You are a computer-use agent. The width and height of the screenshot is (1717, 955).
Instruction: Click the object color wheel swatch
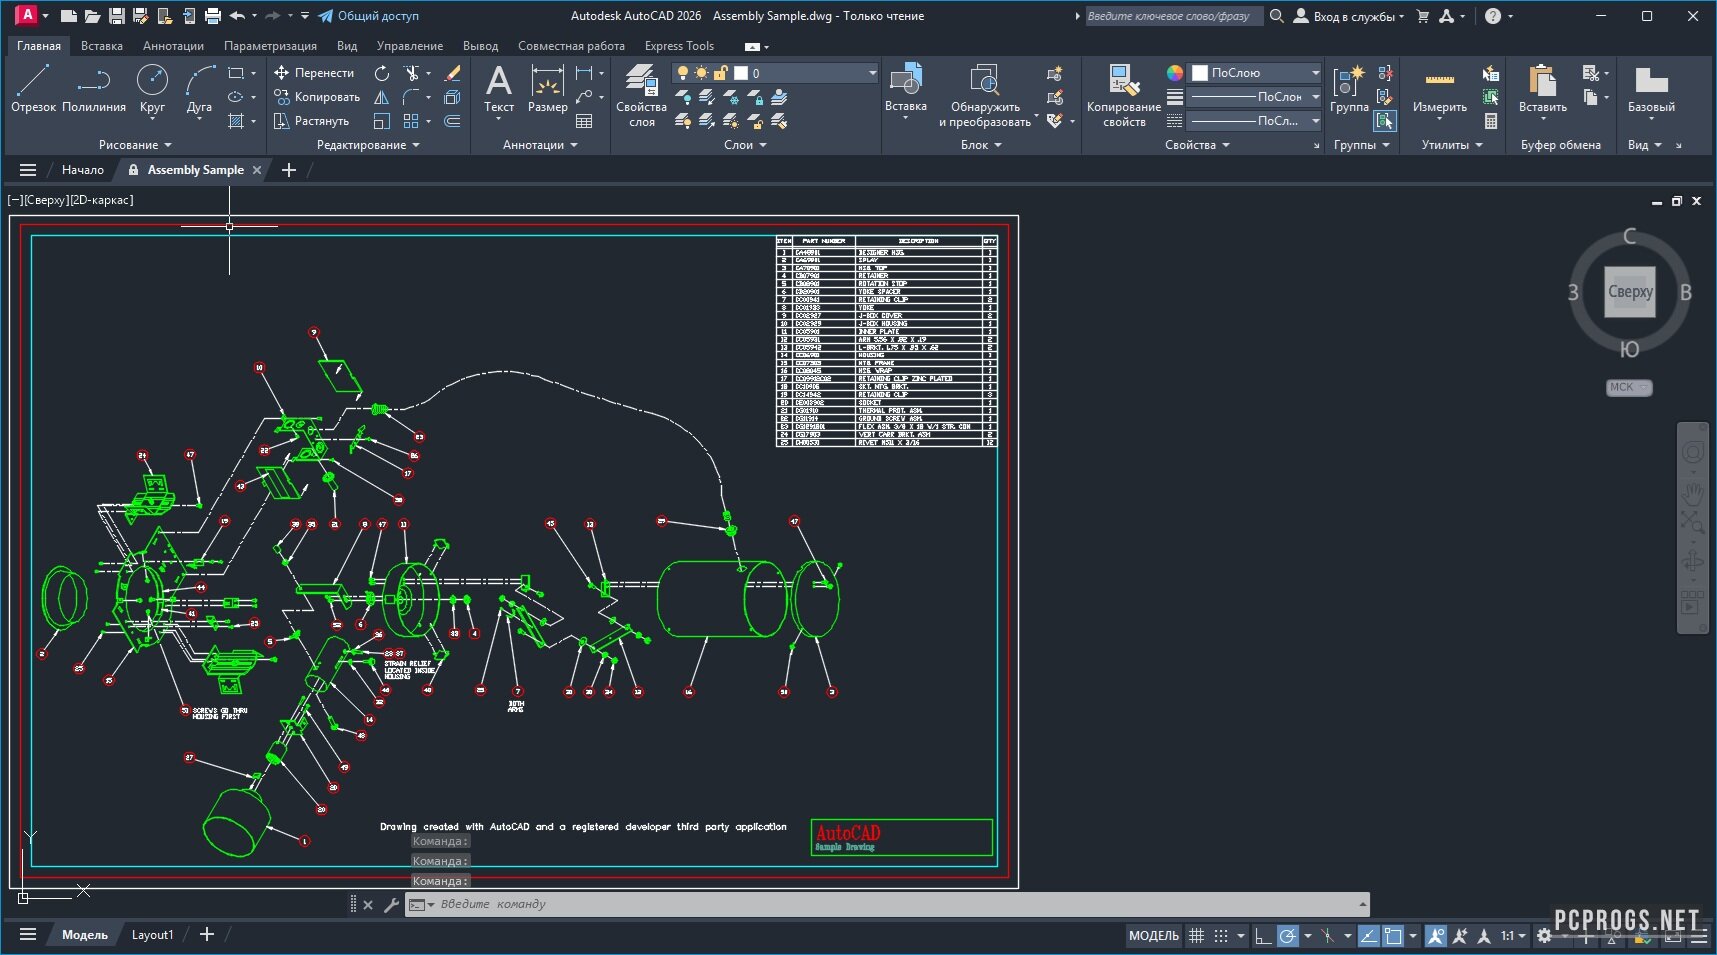[x=1175, y=73]
